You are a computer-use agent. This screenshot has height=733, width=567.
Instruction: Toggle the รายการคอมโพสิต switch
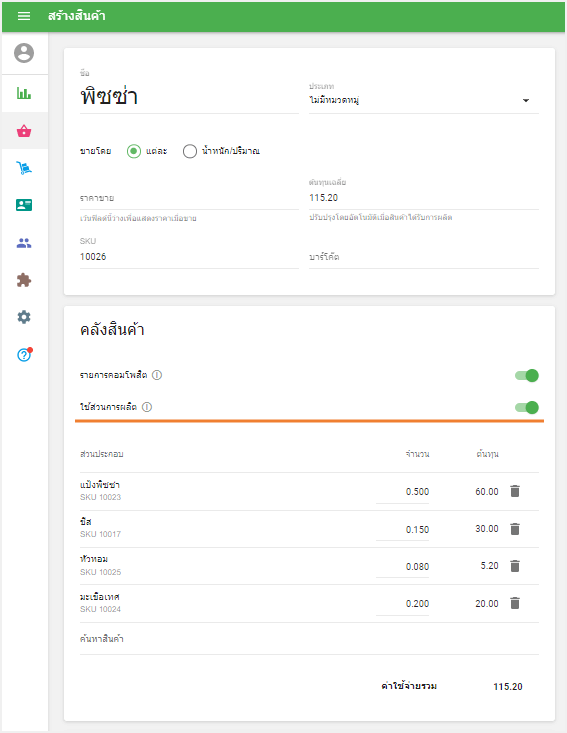pos(527,375)
